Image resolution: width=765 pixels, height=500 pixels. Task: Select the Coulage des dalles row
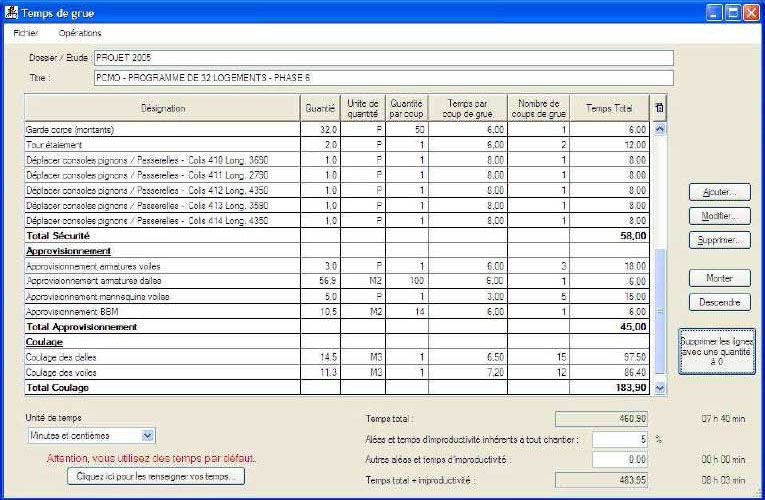point(337,357)
